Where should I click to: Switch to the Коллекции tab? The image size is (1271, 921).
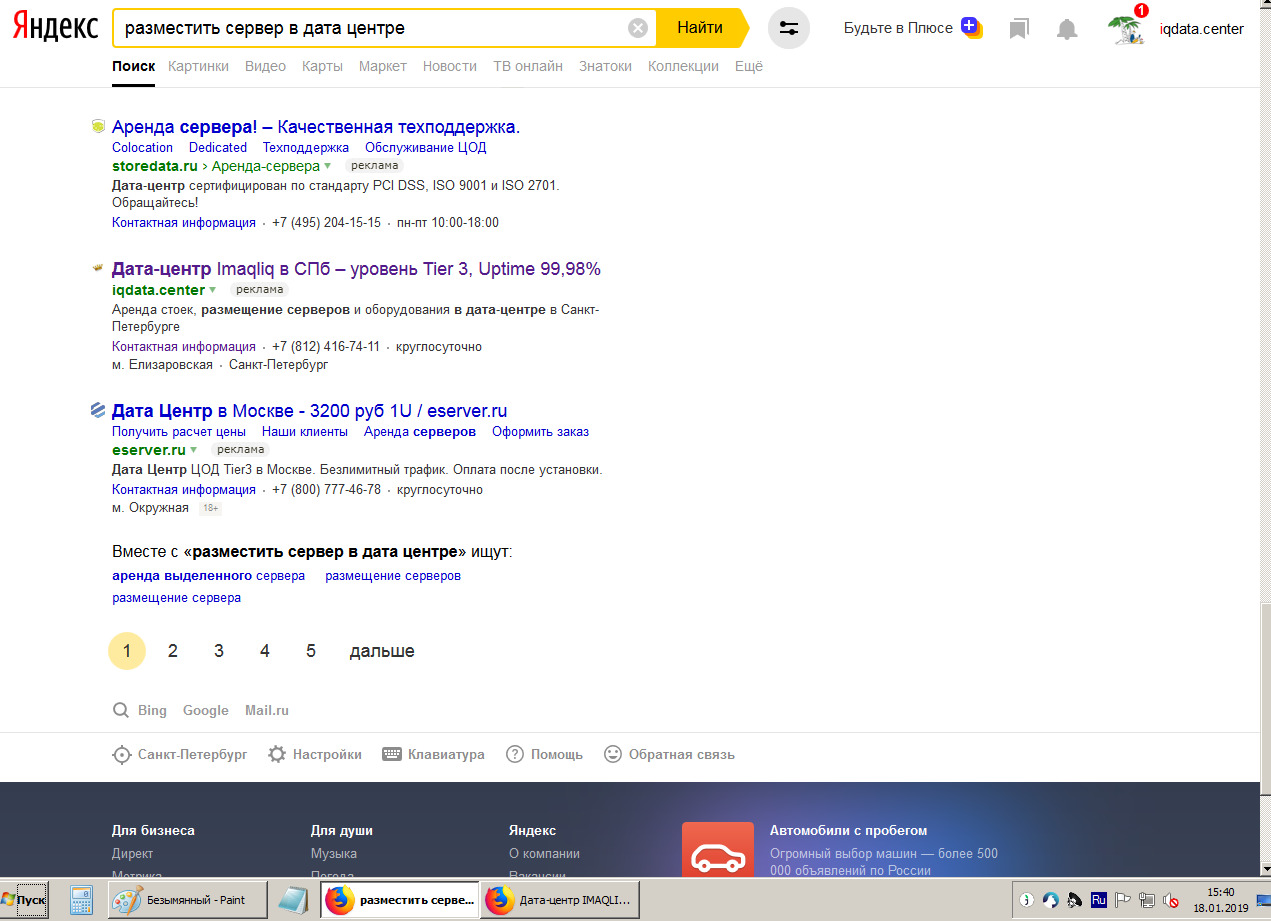pyautogui.click(x=684, y=66)
